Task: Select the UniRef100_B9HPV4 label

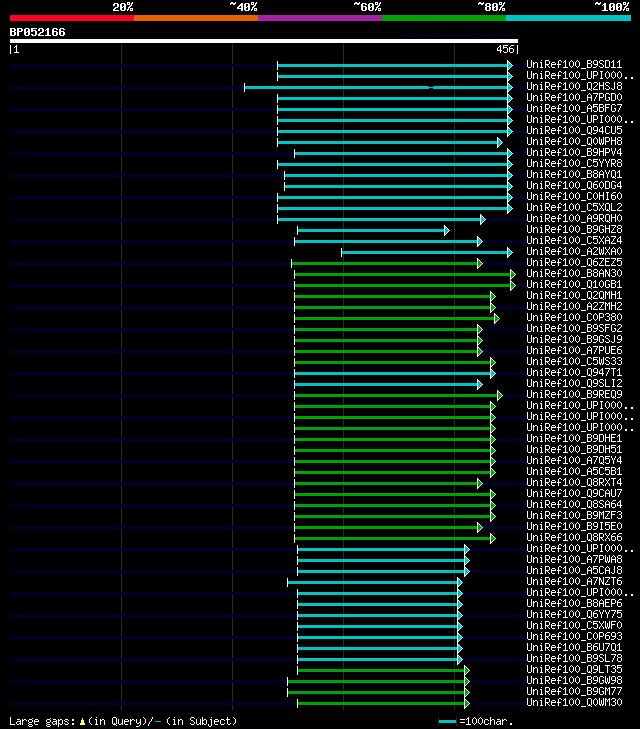Action: coord(574,152)
